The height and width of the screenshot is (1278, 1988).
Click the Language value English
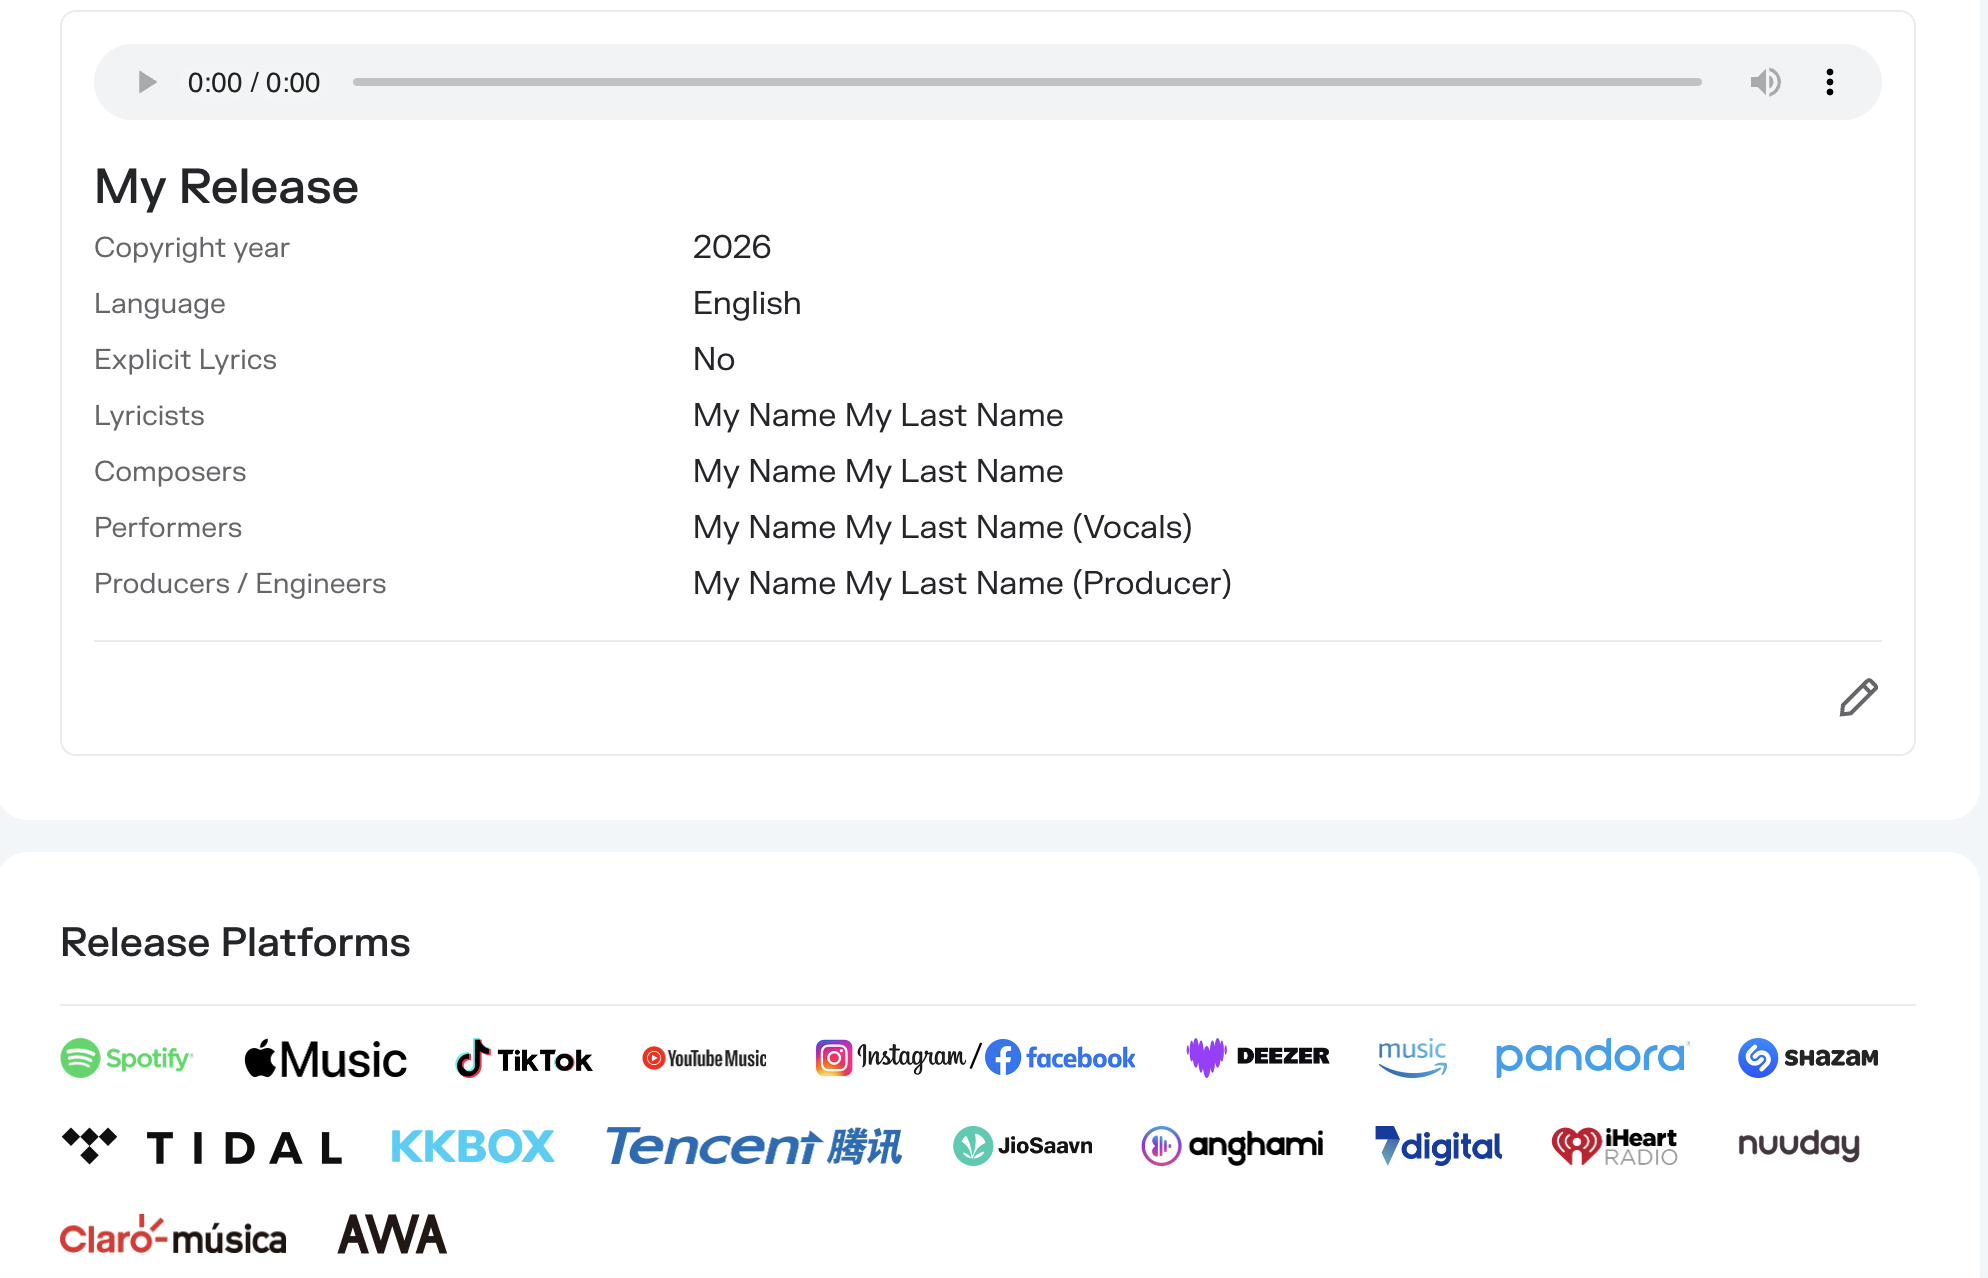(x=747, y=303)
